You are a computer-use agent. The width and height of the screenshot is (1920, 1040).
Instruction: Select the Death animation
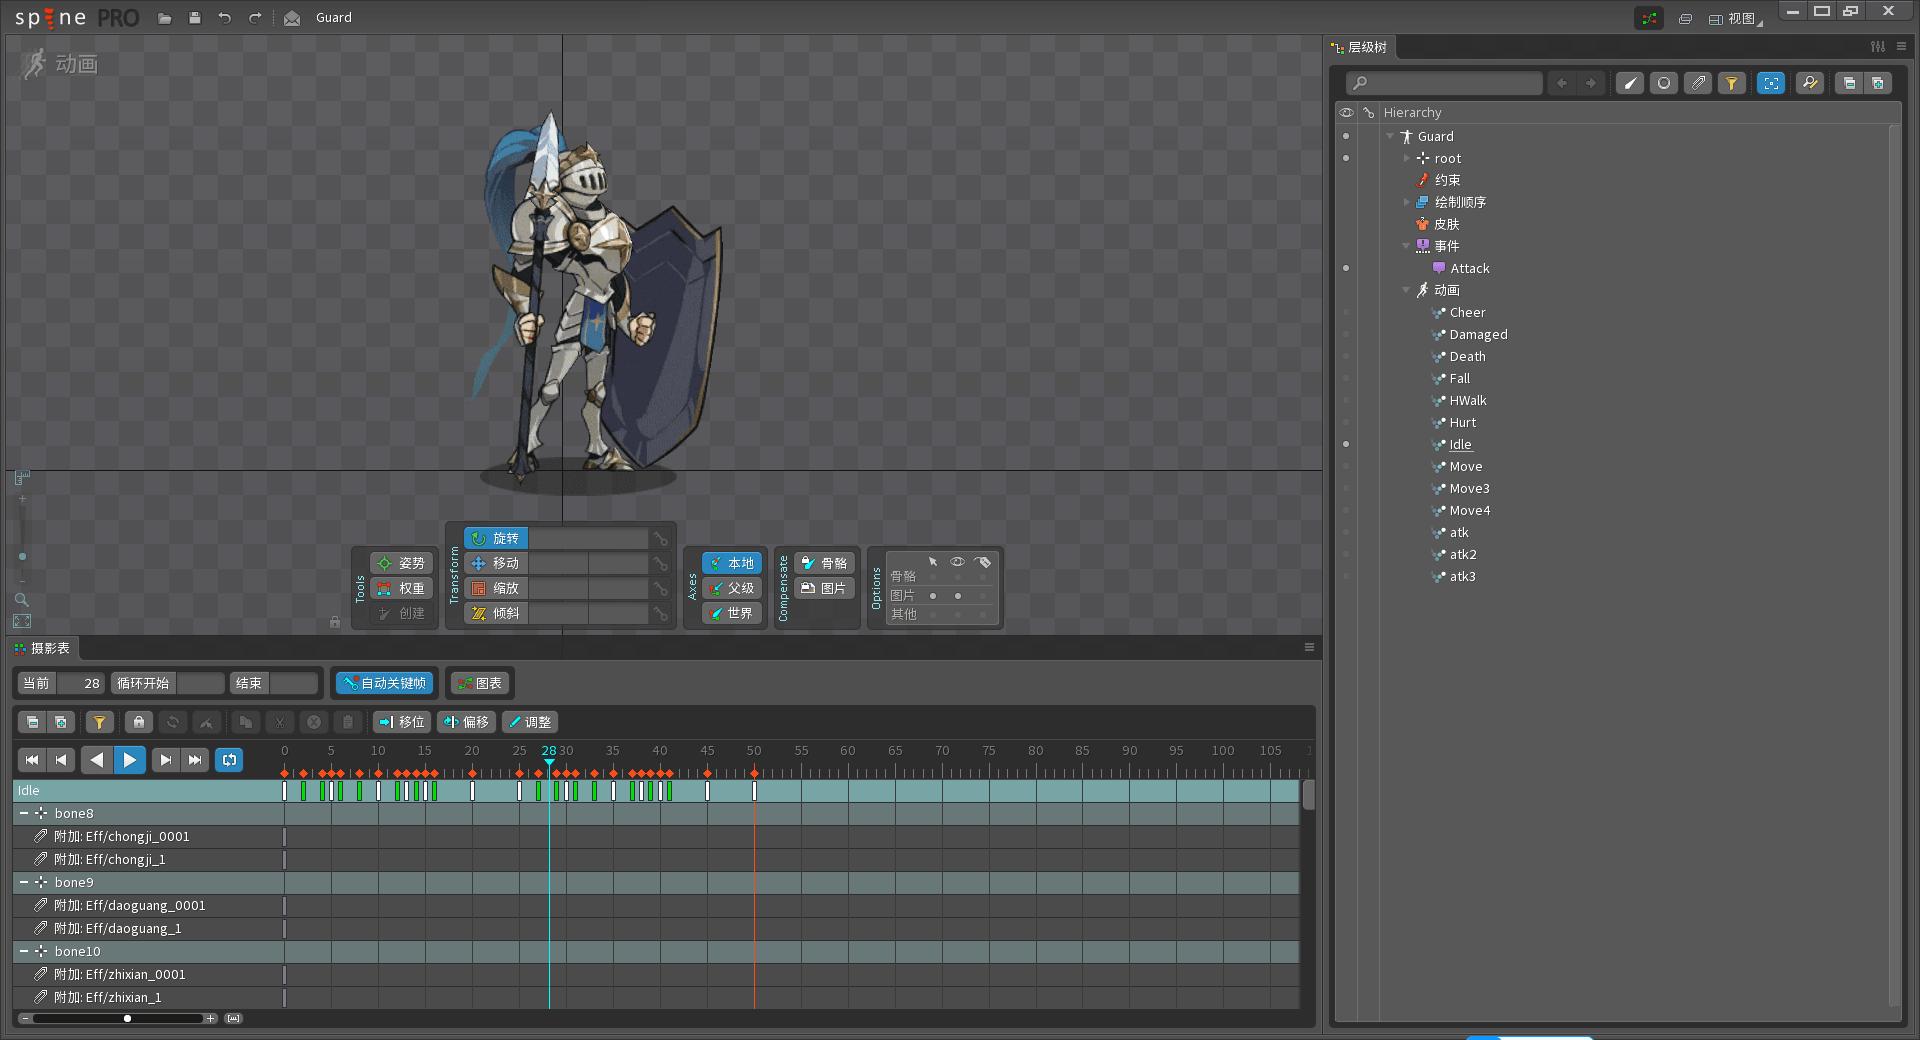click(1467, 357)
